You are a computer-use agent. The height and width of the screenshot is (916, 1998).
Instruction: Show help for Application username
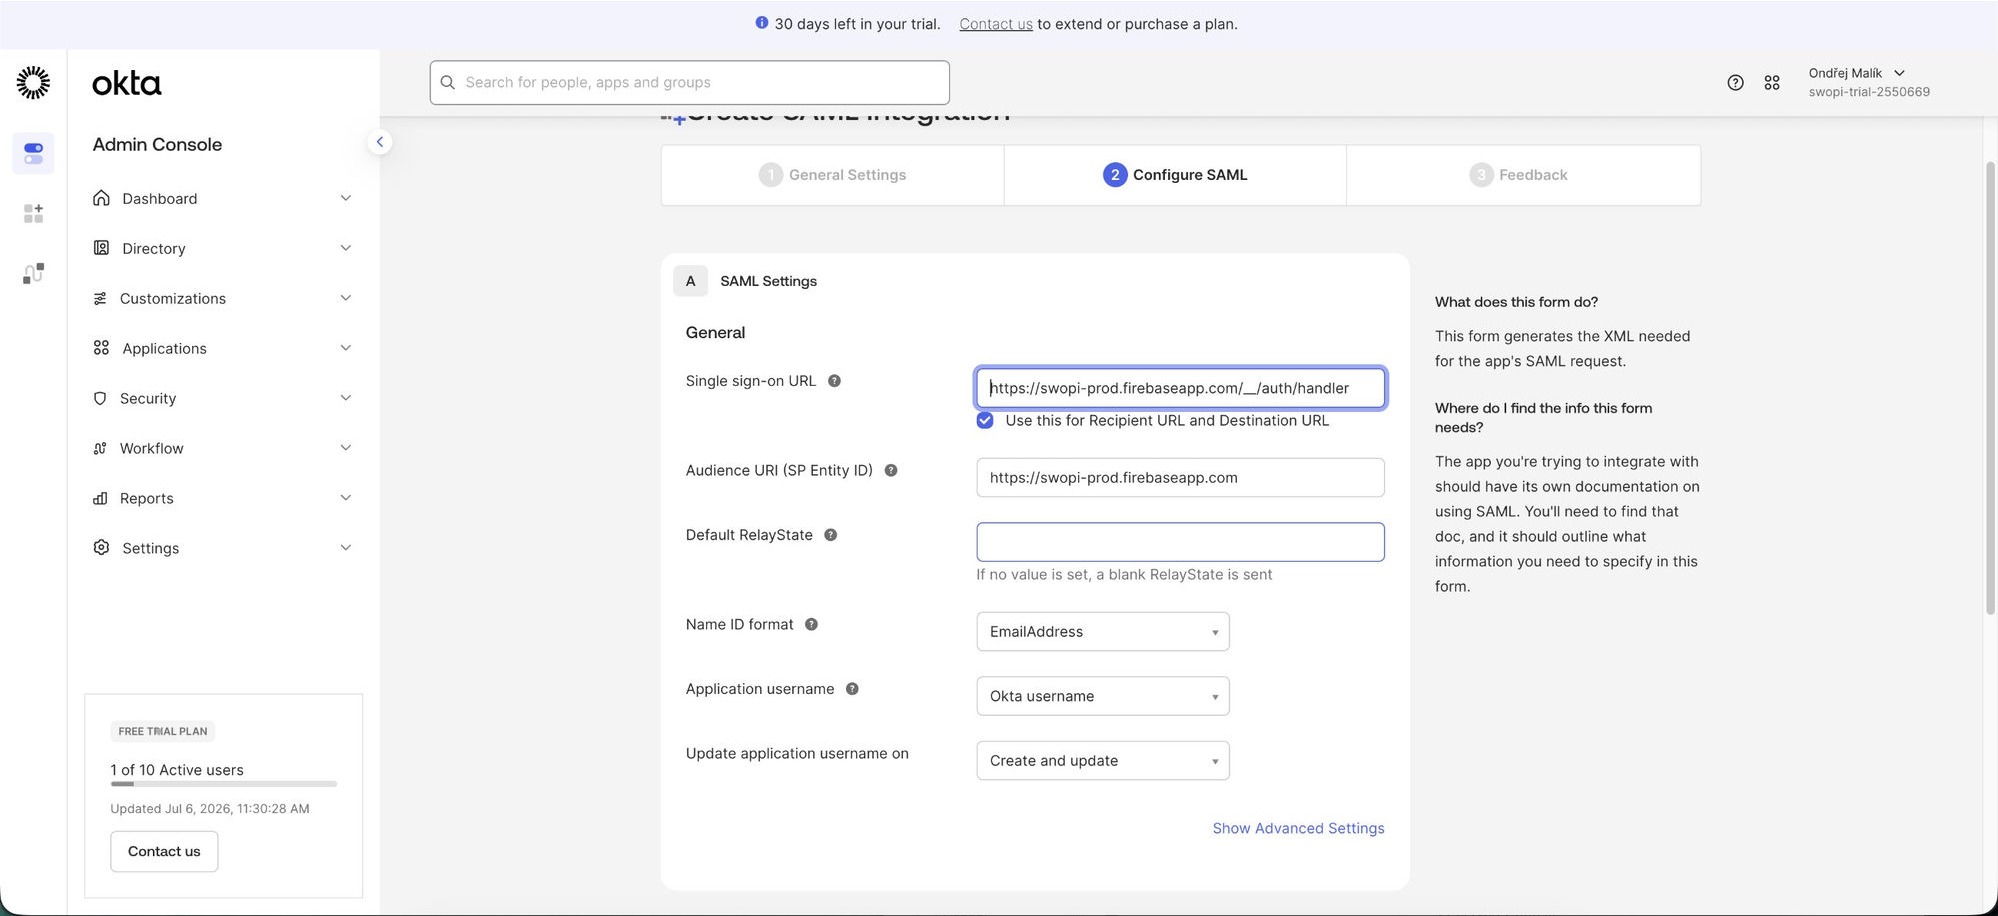pos(852,689)
